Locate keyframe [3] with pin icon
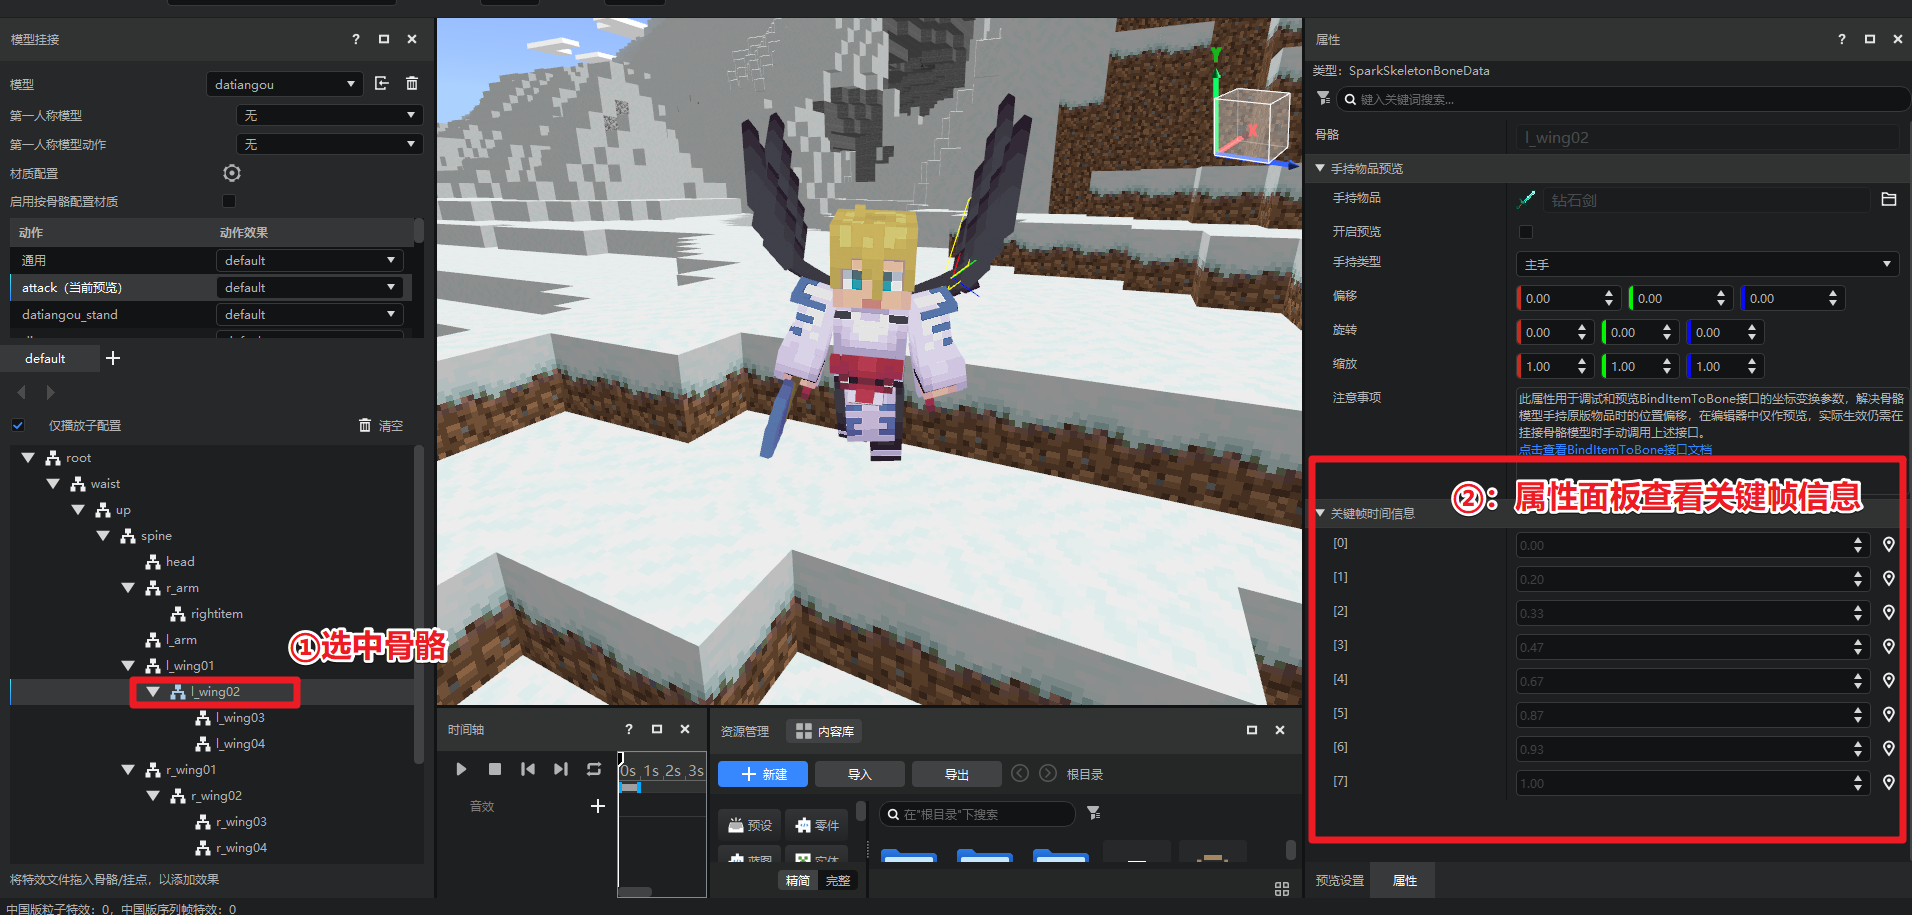The image size is (1912, 915). pos(1889,646)
